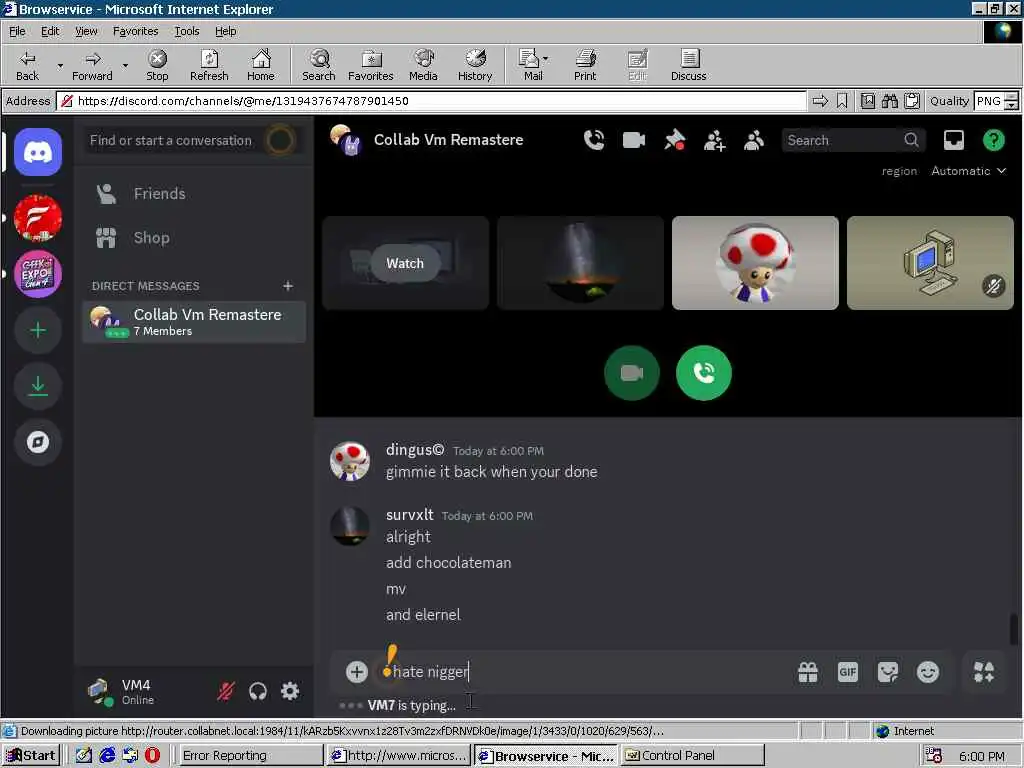Click the chat scrollbar thumb
This screenshot has width=1024, height=768.
1014,628
